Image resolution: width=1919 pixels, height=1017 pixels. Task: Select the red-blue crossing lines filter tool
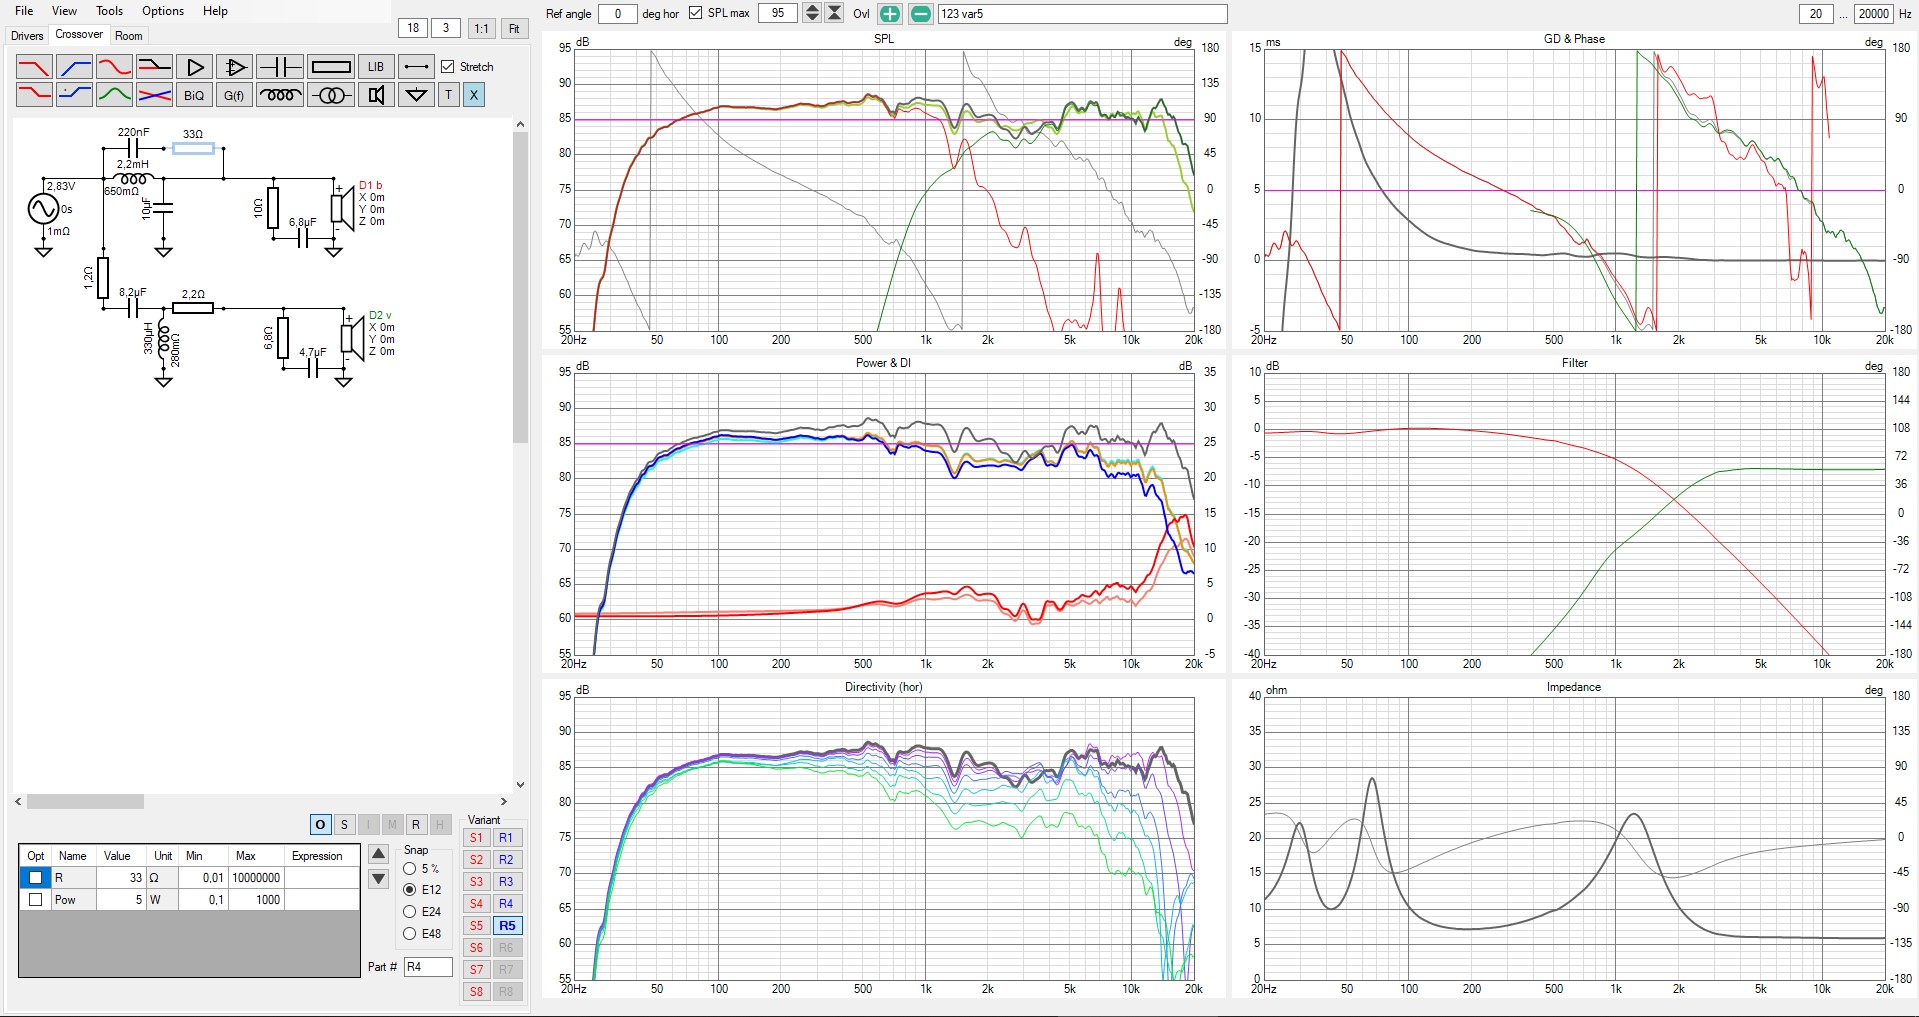[x=154, y=95]
